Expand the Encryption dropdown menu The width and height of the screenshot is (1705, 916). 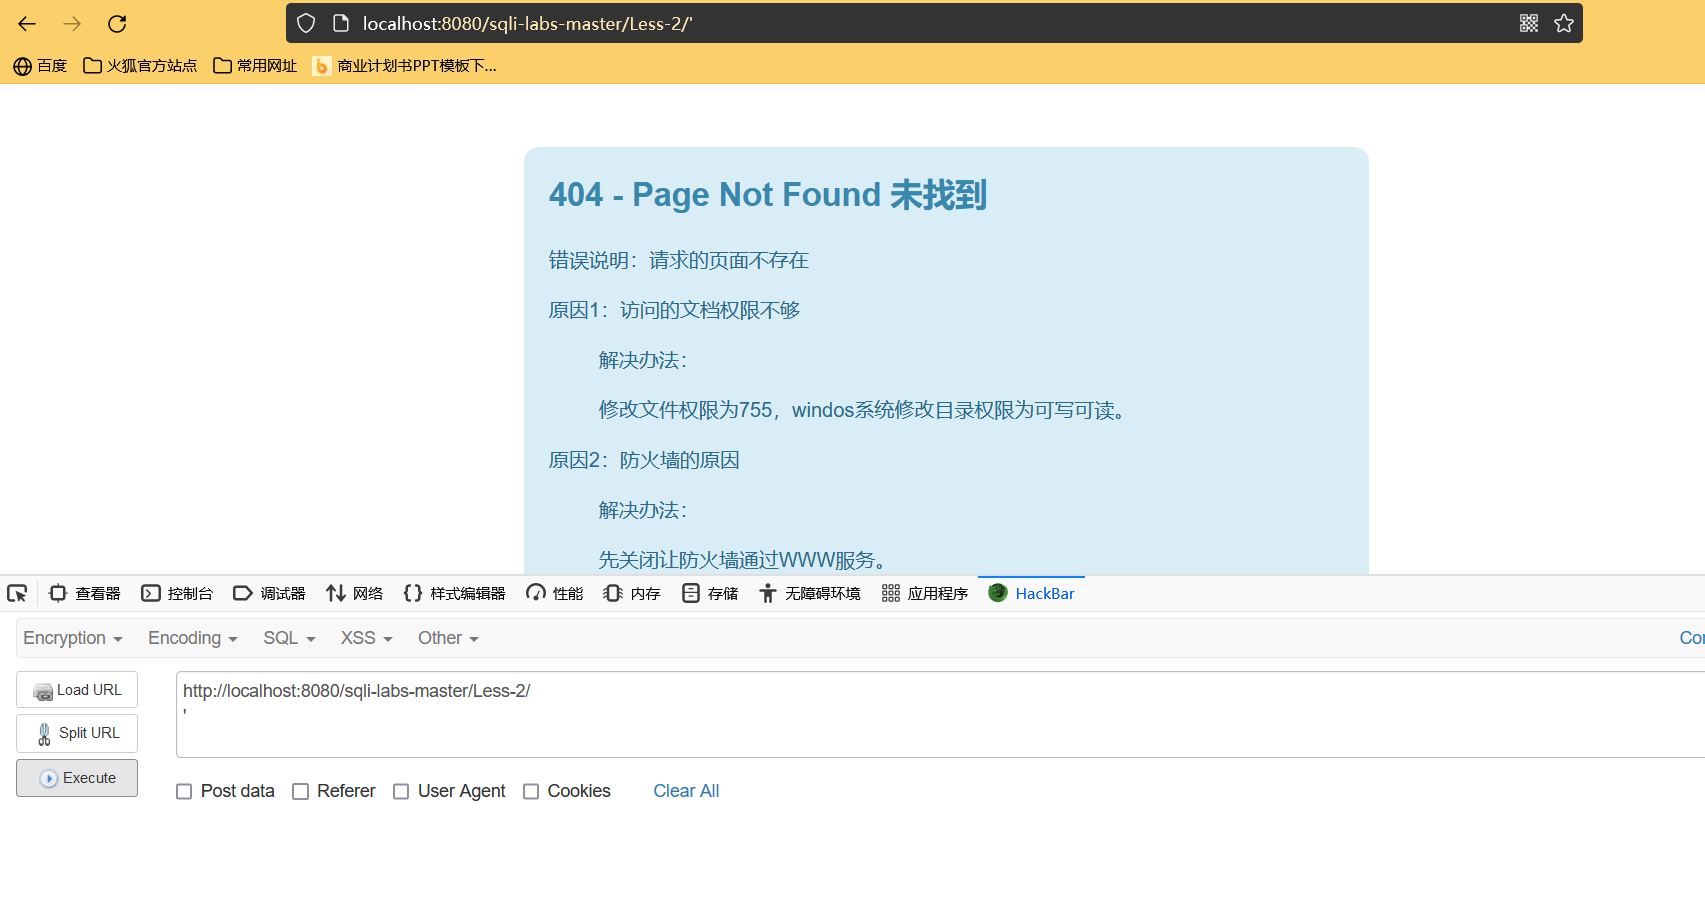click(x=73, y=638)
